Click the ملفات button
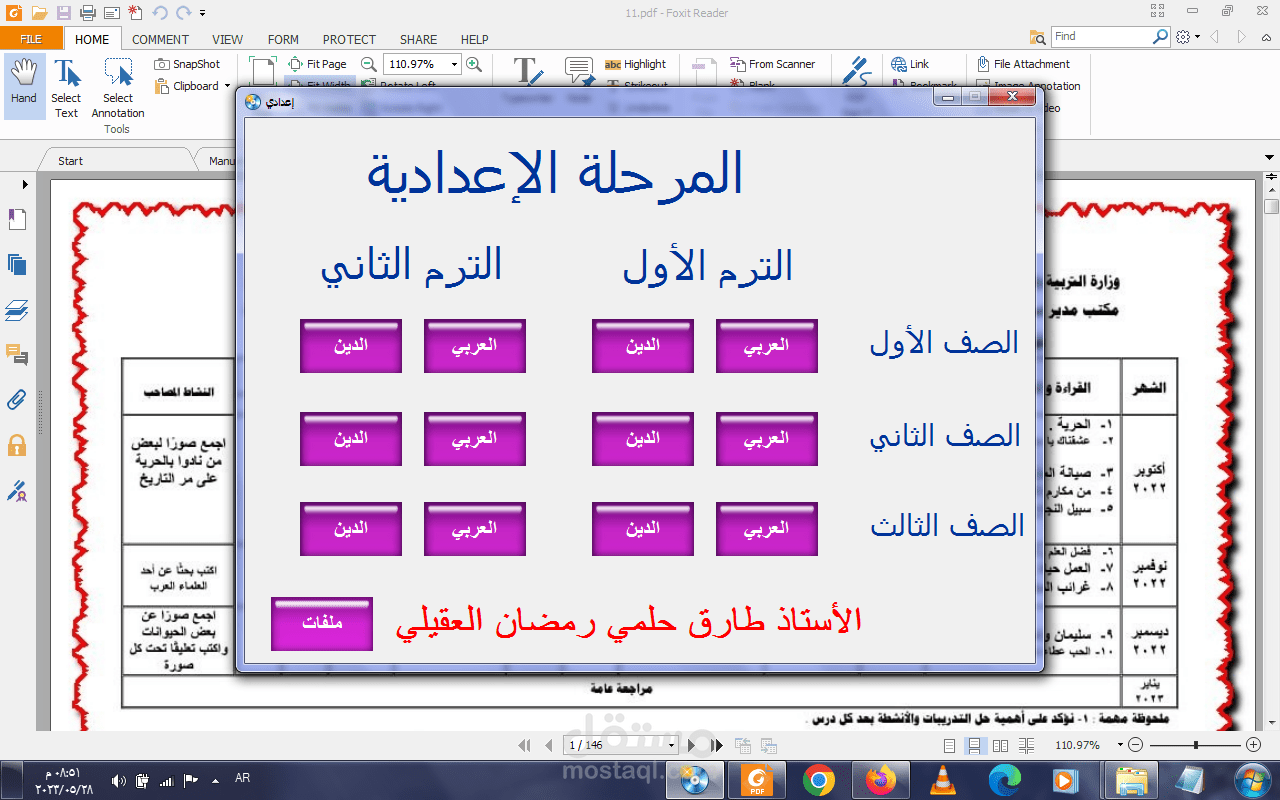1280x800 pixels. (322, 624)
